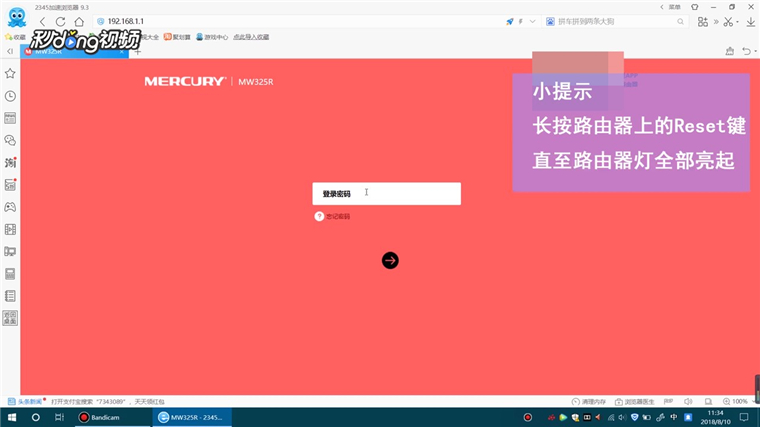The height and width of the screenshot is (427, 760).
Task: Open the screenshot tool dropdown arrow
Action: (737, 22)
